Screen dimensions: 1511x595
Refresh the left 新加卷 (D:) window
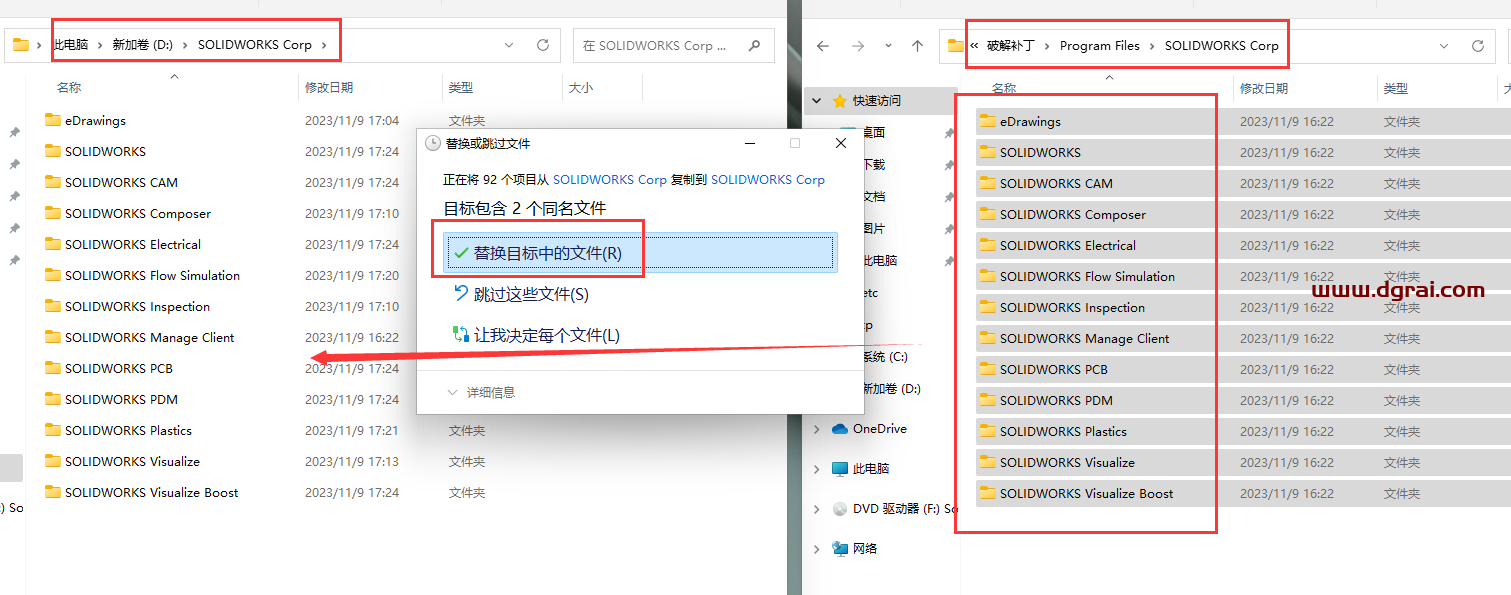(543, 45)
